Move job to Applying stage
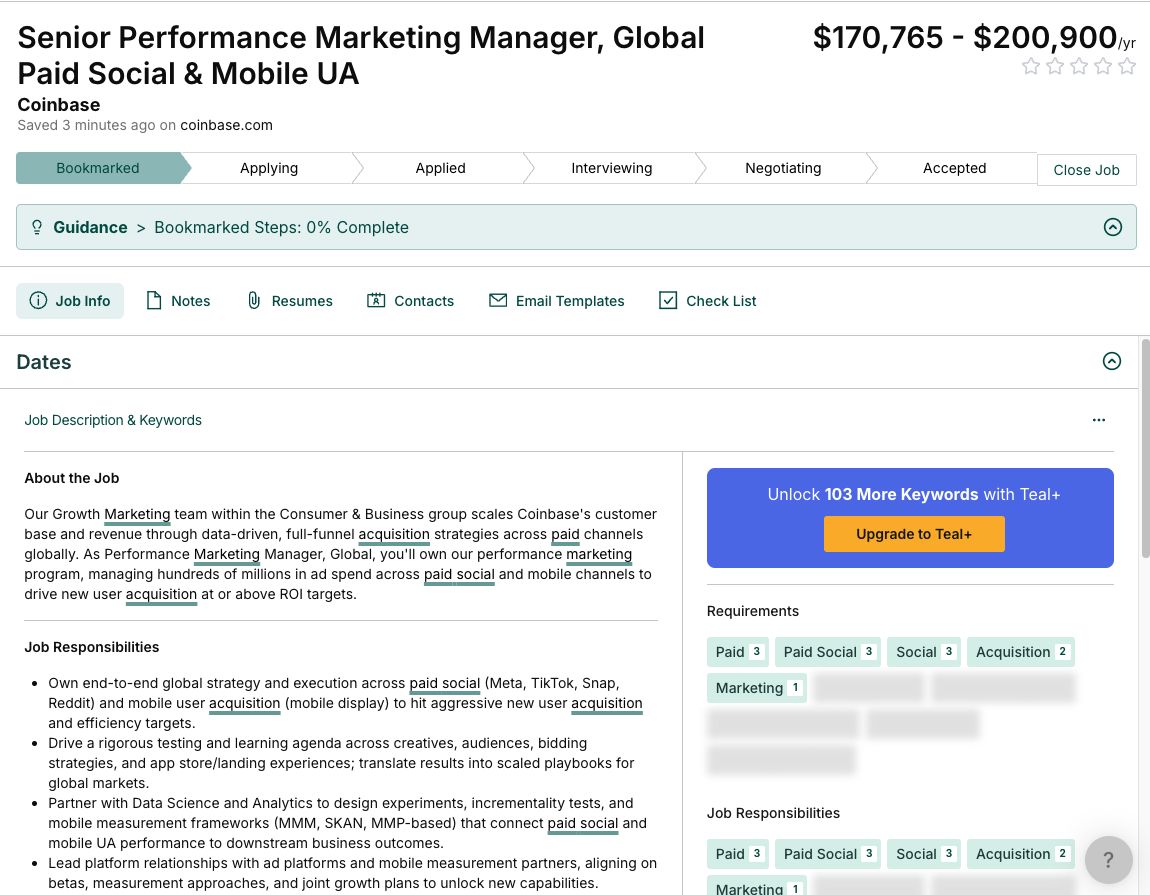The height and width of the screenshot is (895, 1150). 269,168
